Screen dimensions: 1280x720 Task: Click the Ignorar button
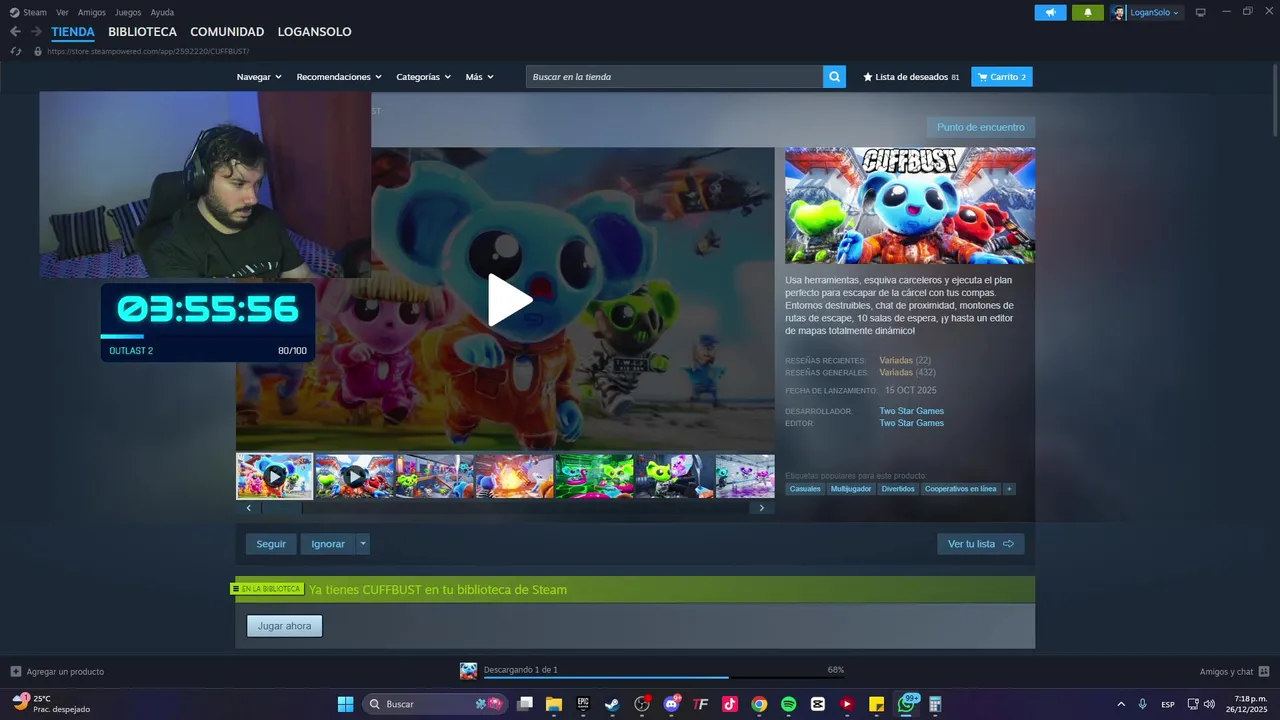[328, 544]
